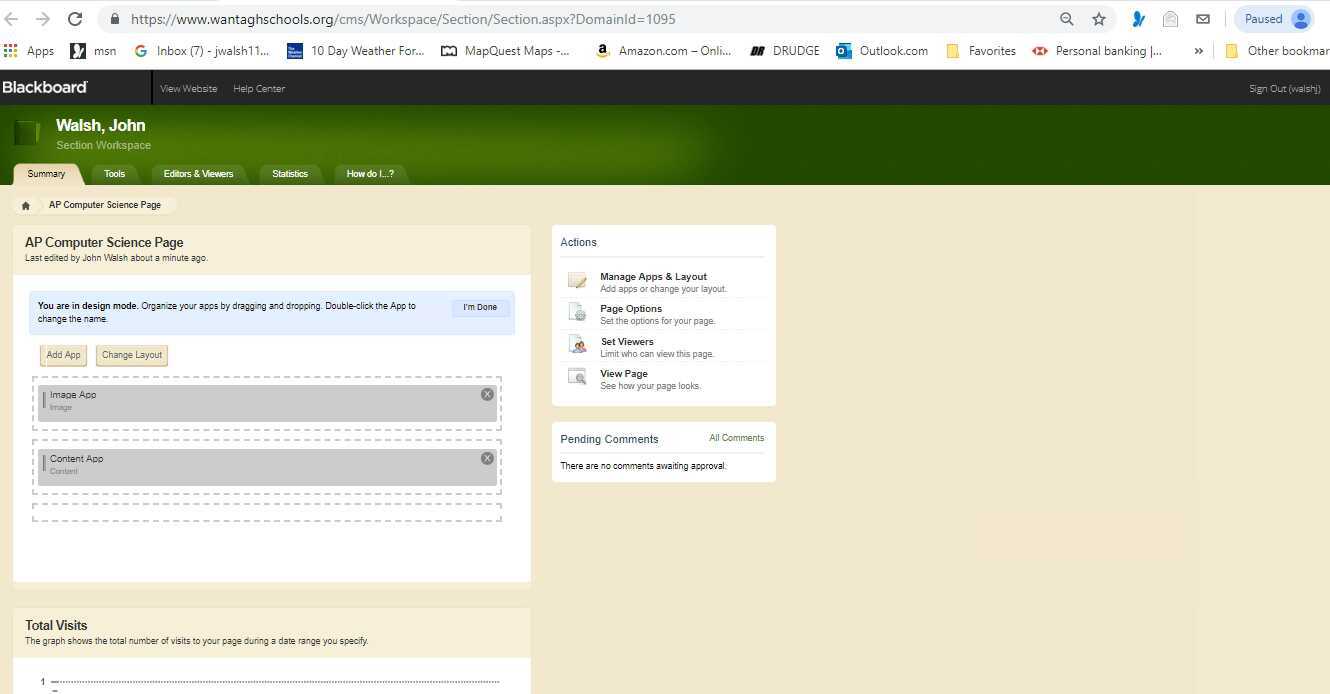The image size is (1330, 694).
Task: Click inside the browser address bar
Action: pos(400,18)
